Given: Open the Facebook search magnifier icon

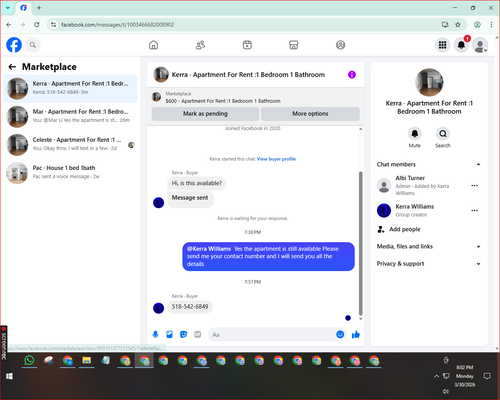Looking at the screenshot, I should [33, 45].
